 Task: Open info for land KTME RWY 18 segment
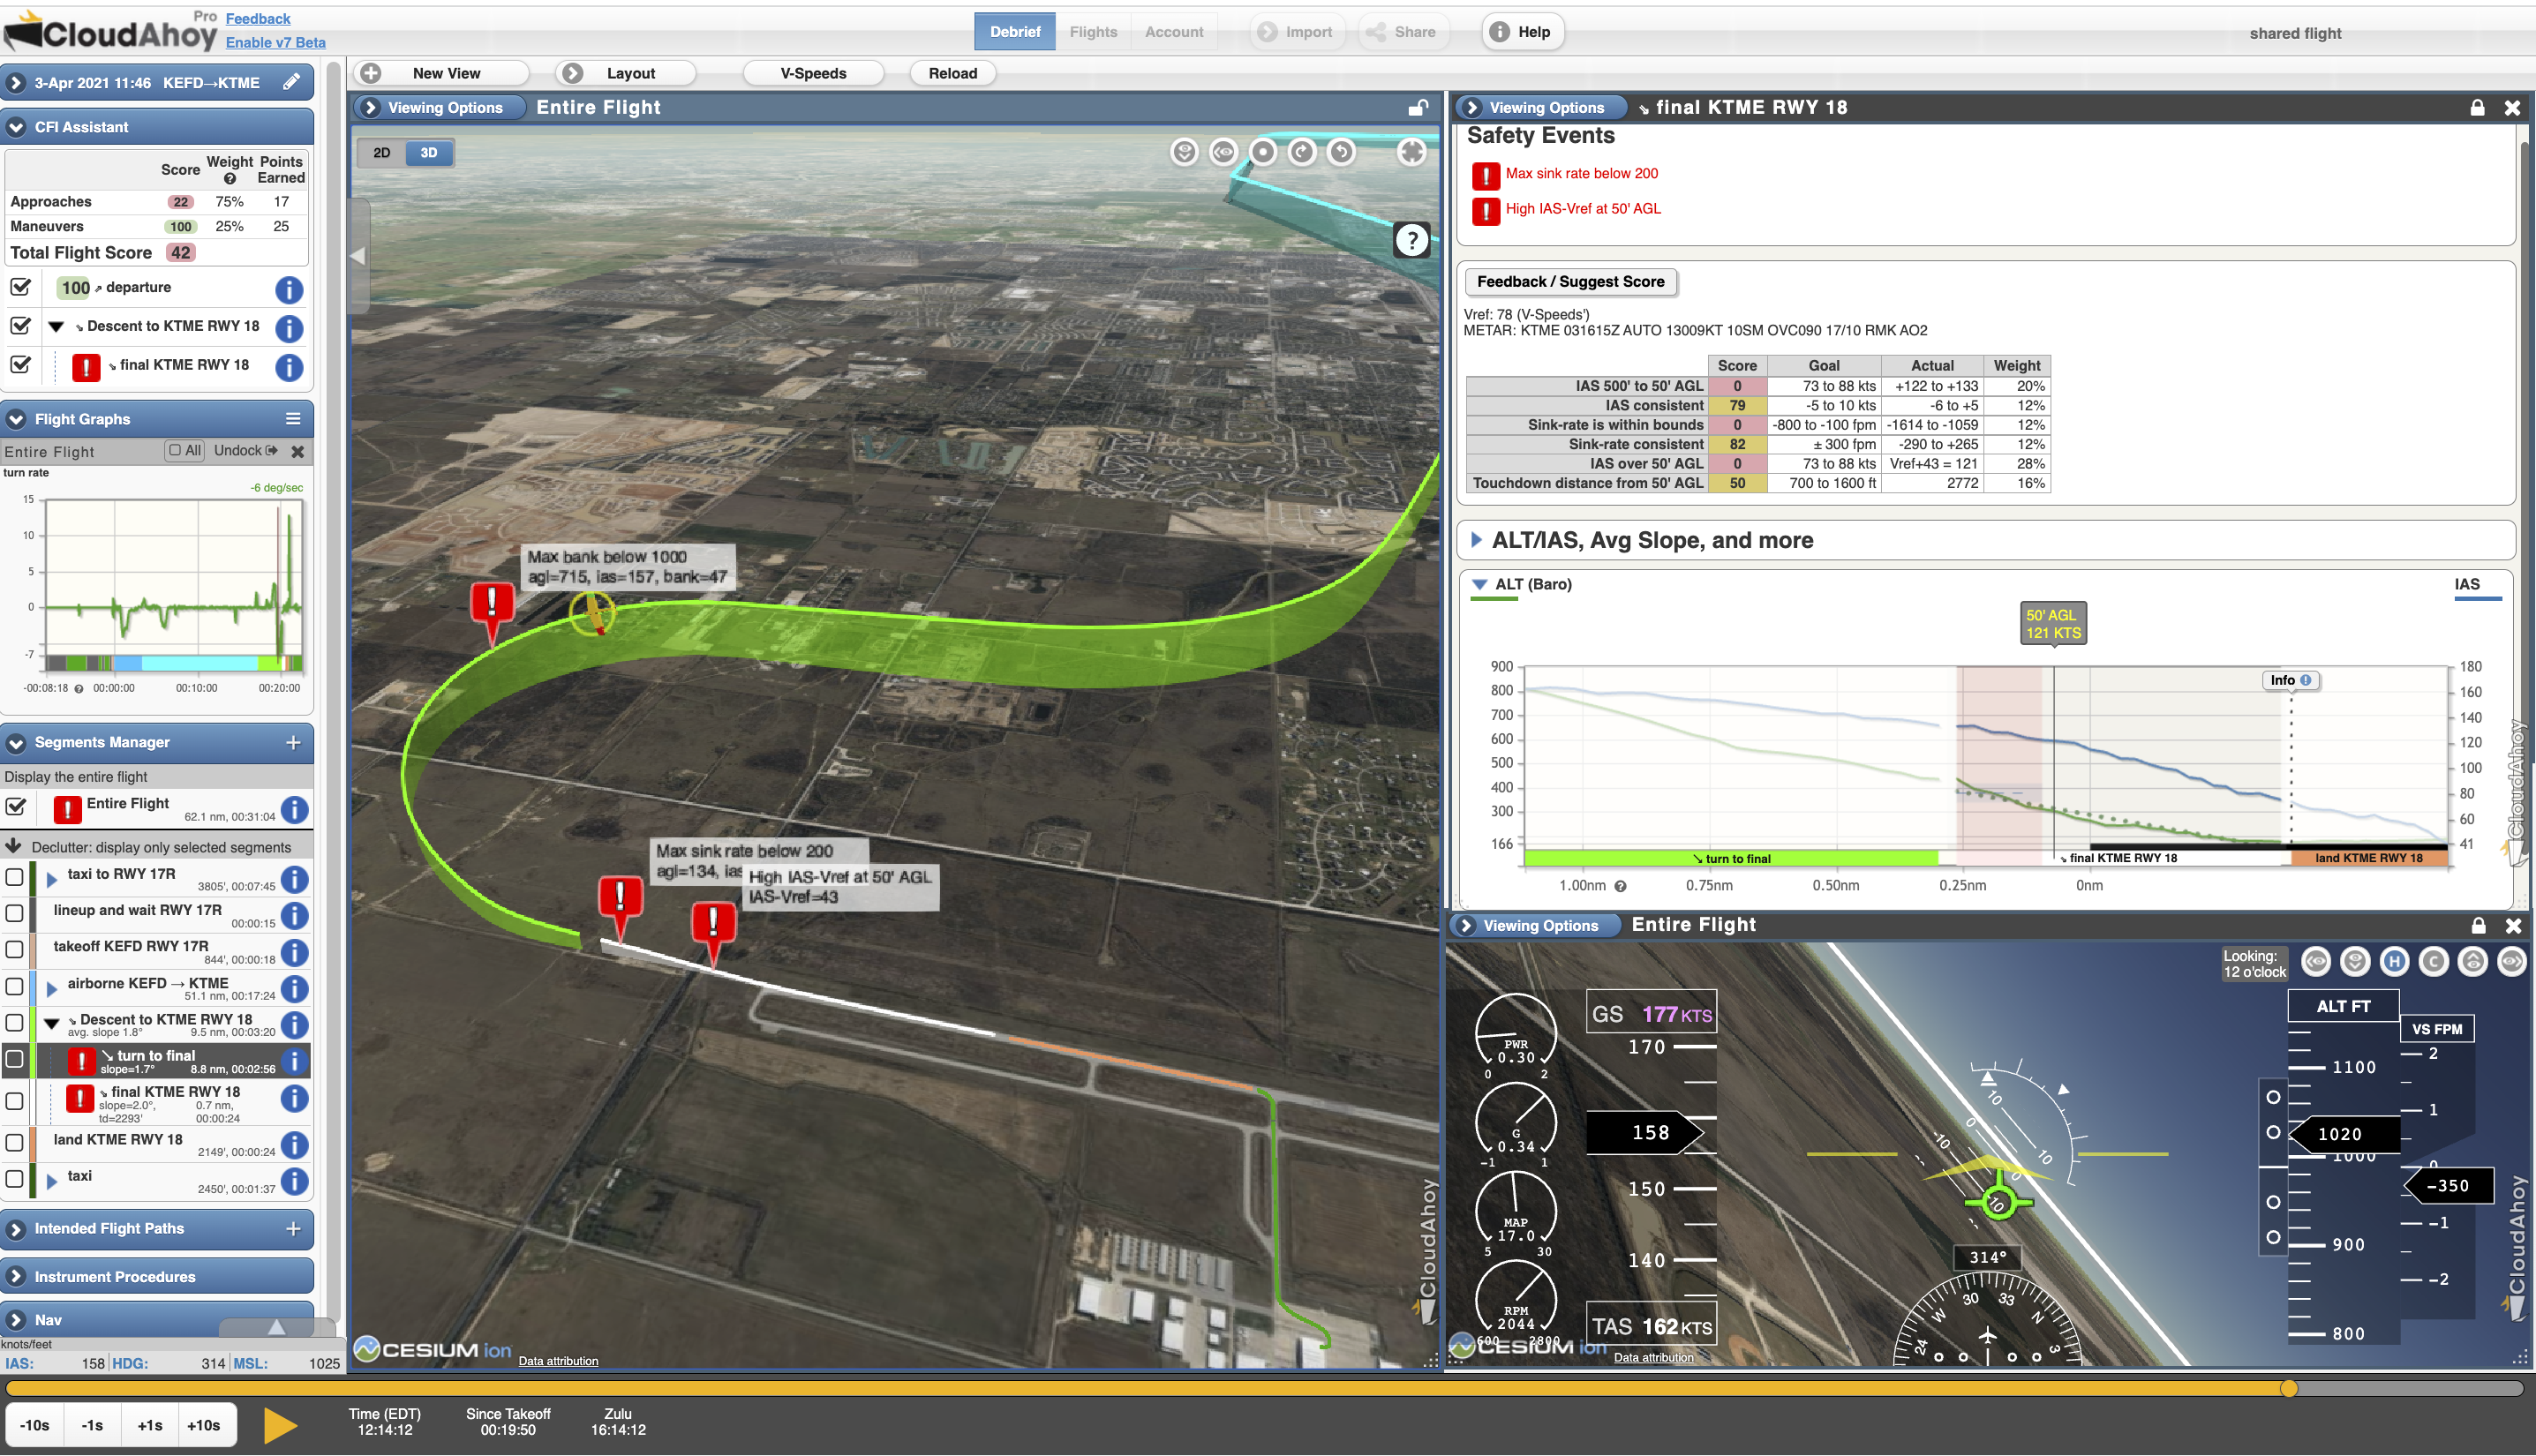[294, 1145]
